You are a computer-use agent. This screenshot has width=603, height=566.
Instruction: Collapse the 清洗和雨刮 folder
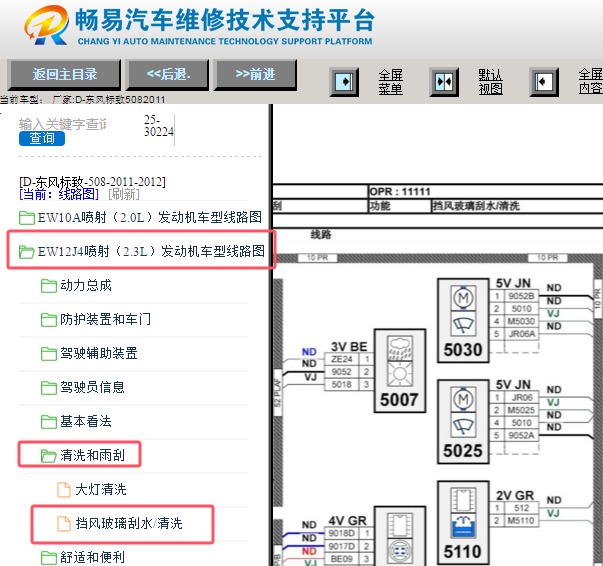(83, 455)
